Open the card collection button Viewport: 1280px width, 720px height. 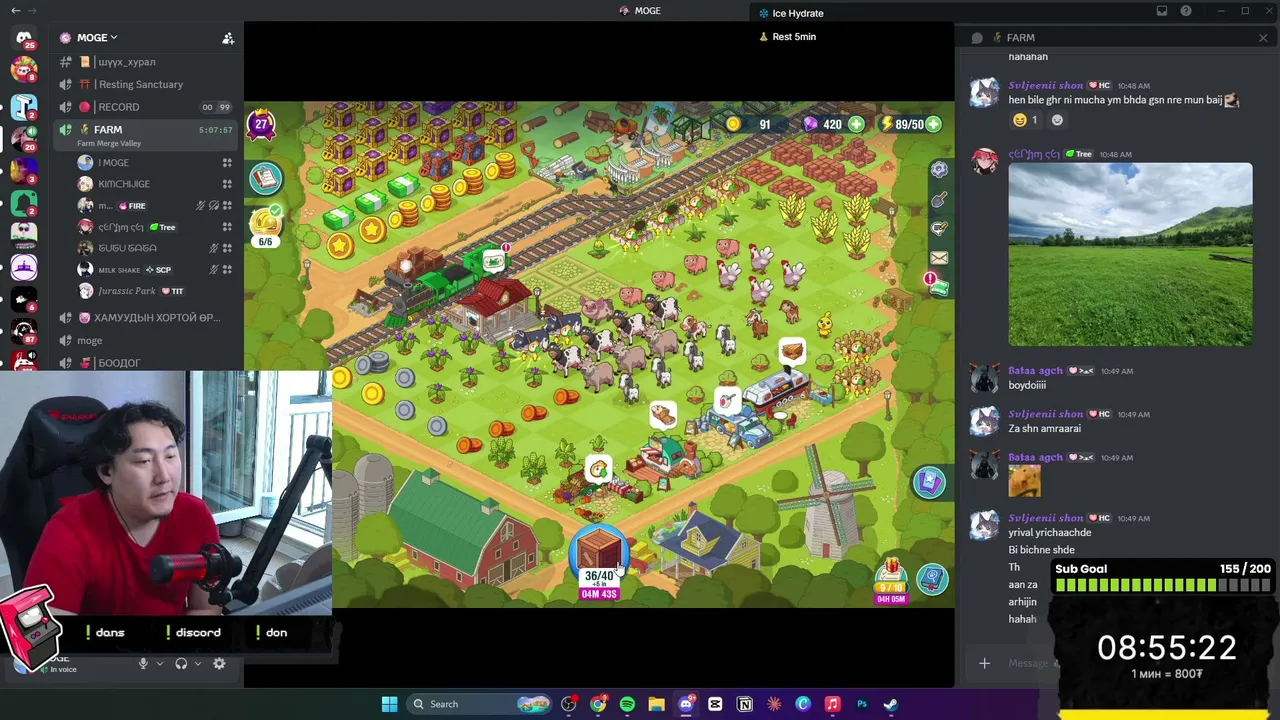point(929,483)
